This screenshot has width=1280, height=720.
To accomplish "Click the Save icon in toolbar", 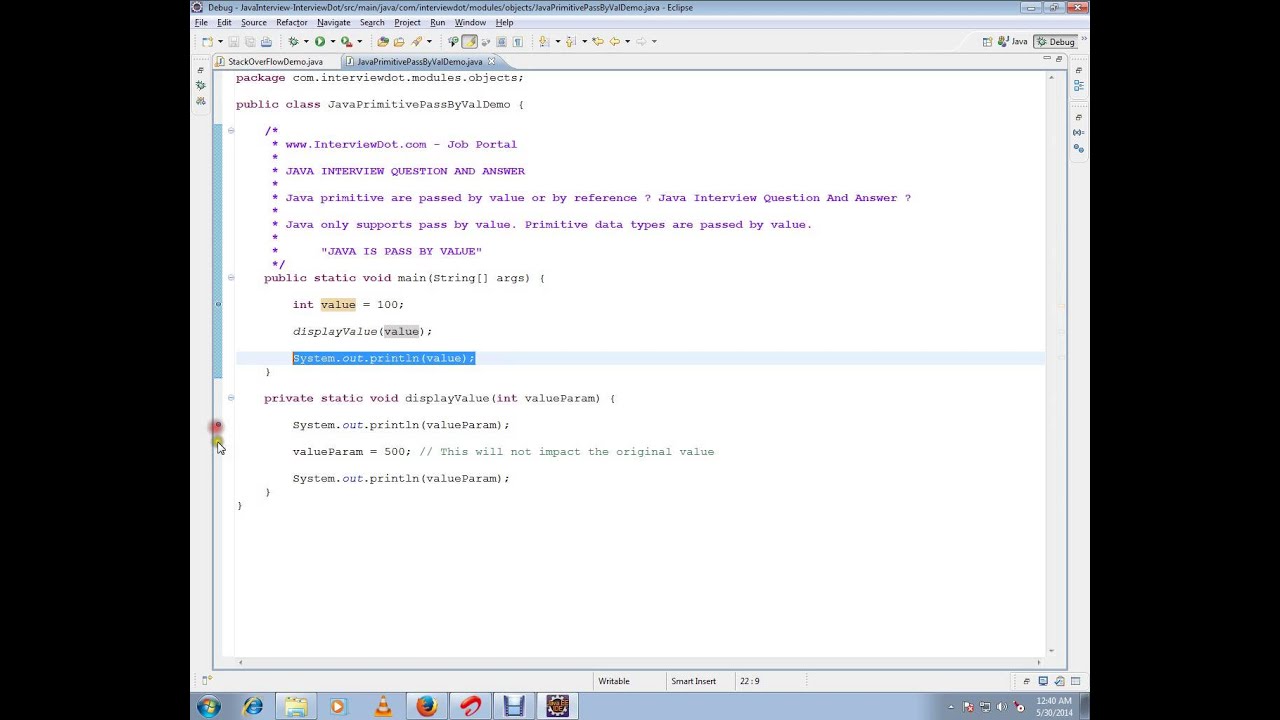I will click(234, 41).
